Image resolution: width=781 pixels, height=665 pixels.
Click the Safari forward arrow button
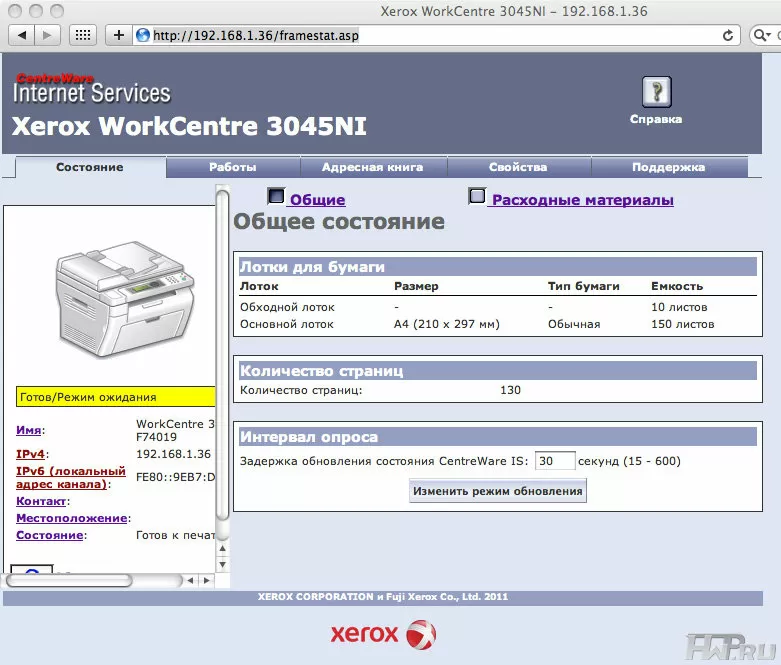(x=48, y=35)
